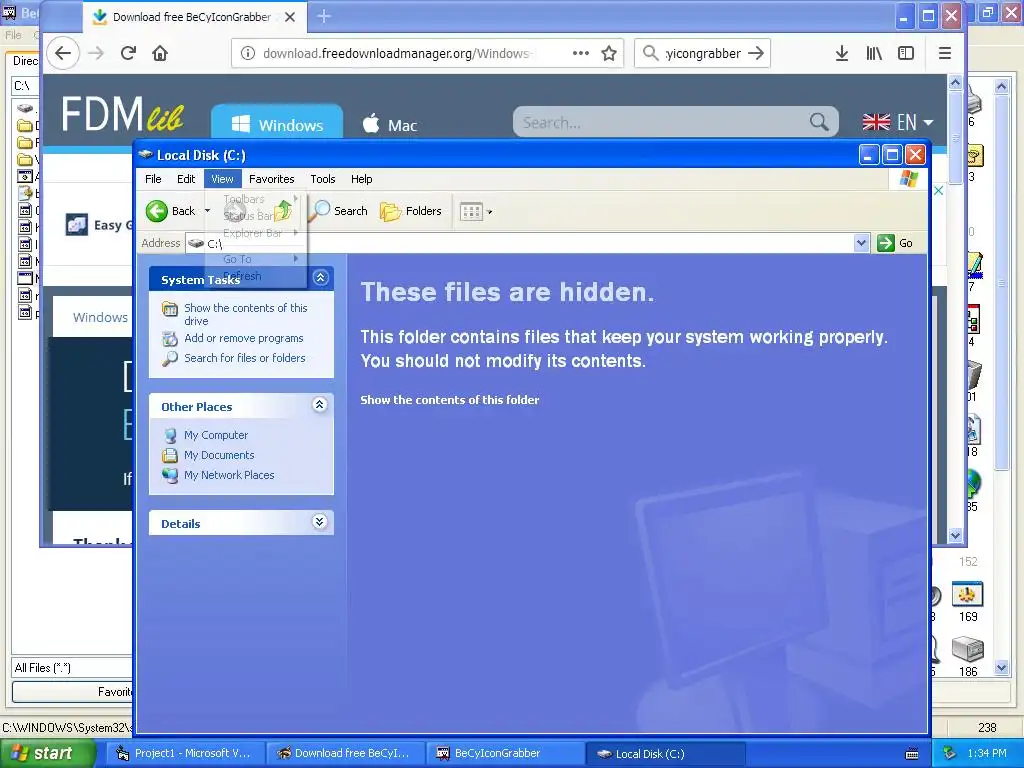Submit the Firefox search box arrow
Image resolution: width=1024 pixels, height=768 pixels.
tap(756, 53)
